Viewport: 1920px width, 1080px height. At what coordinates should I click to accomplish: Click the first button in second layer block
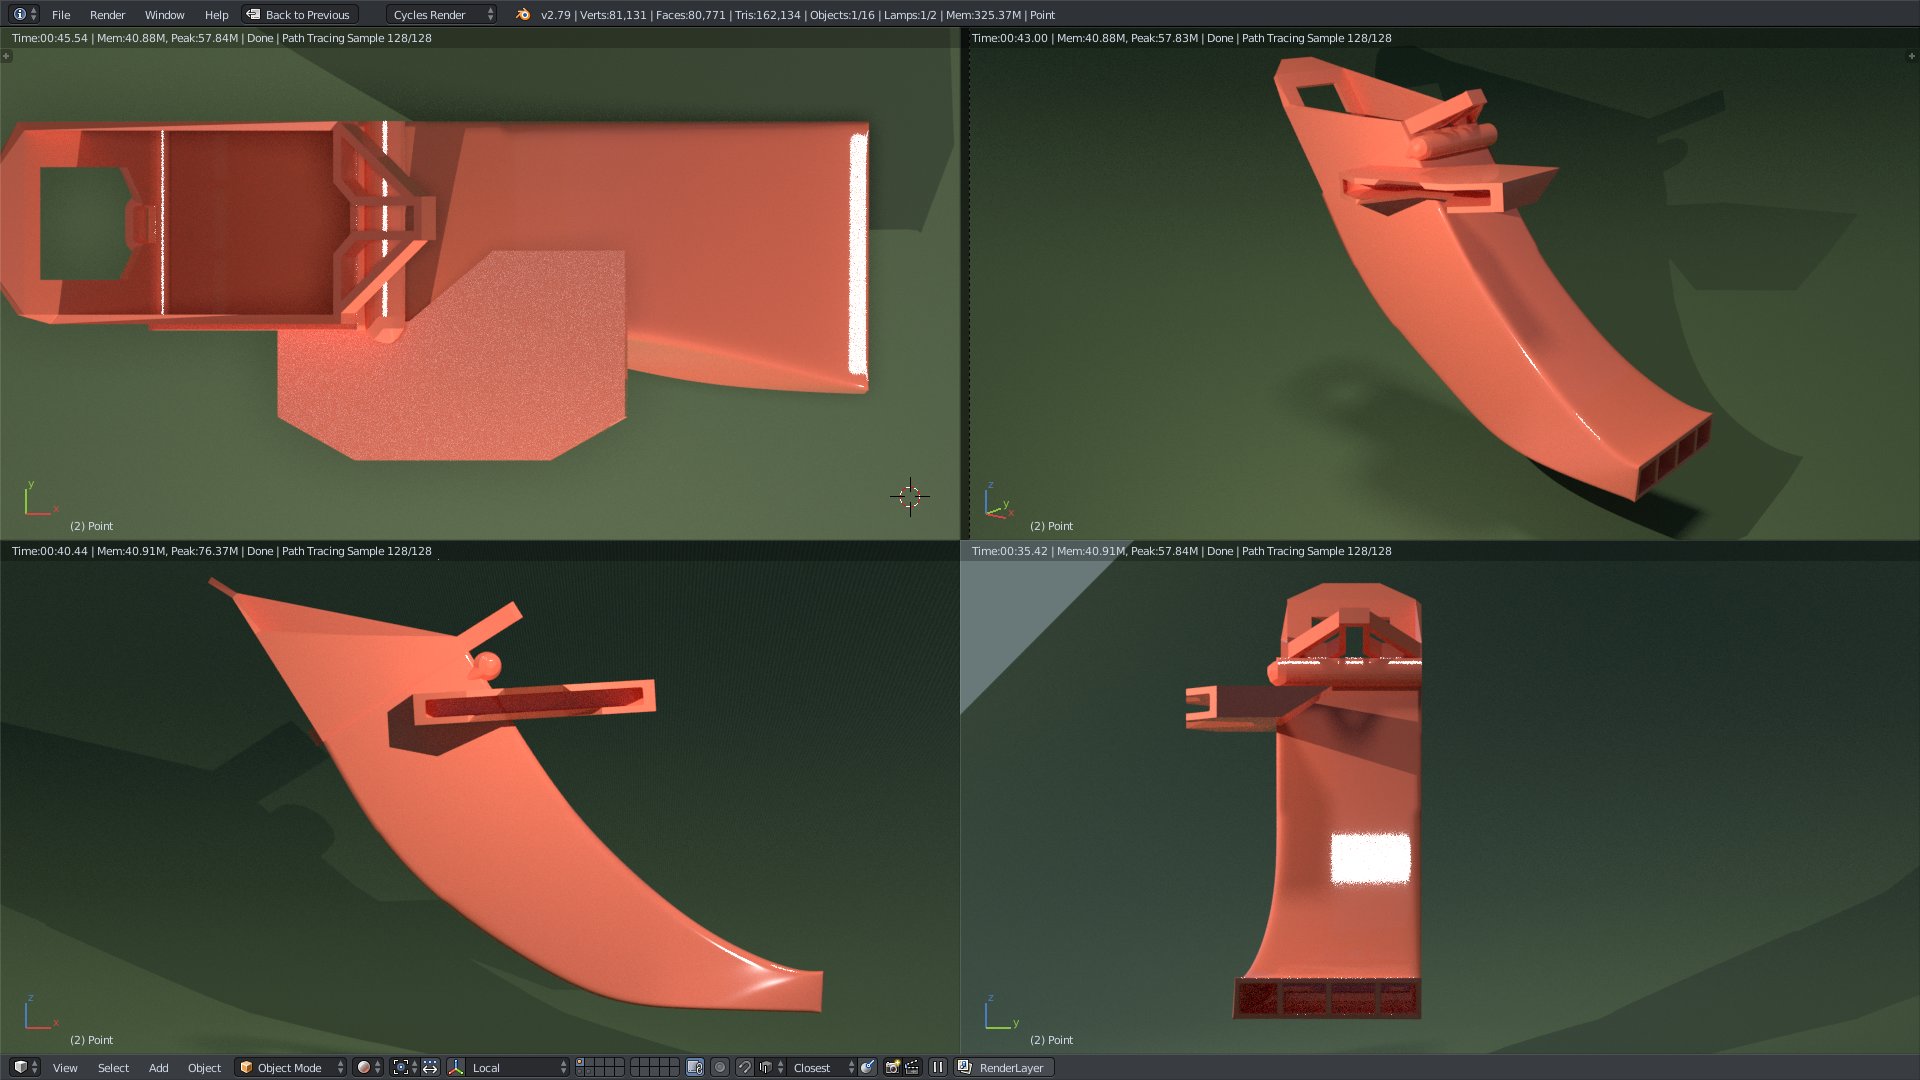[x=636, y=1062]
